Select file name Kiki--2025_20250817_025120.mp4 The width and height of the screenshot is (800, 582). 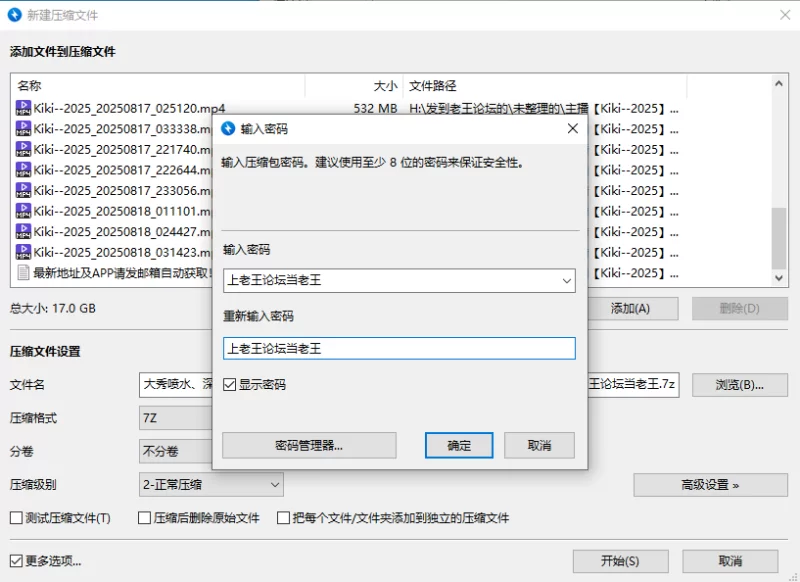(129, 108)
